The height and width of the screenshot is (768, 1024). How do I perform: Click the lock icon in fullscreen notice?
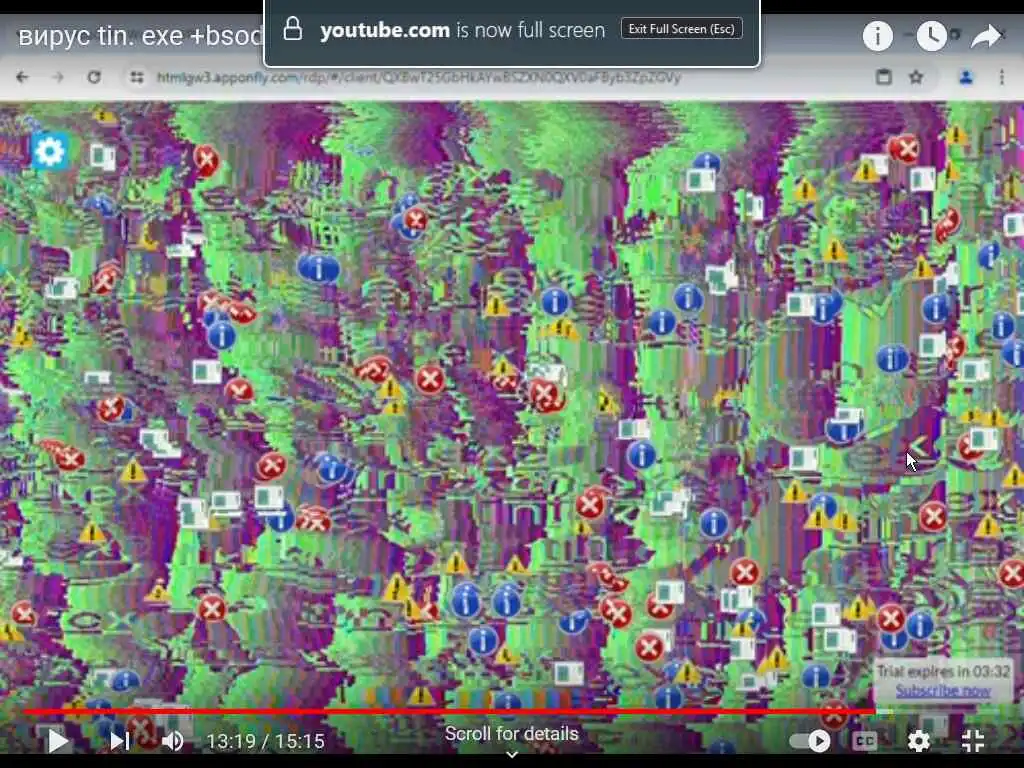(x=293, y=29)
